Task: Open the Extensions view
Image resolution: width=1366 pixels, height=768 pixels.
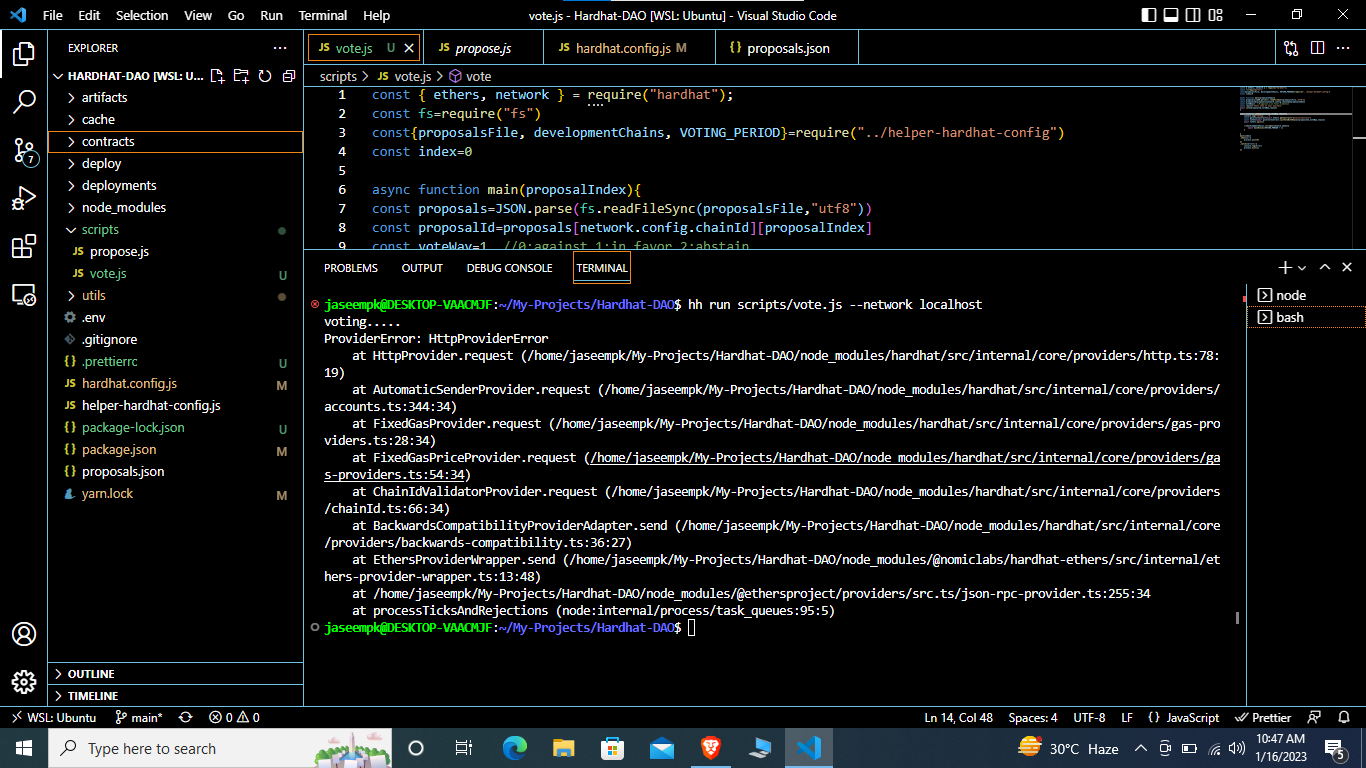Action: point(24,245)
